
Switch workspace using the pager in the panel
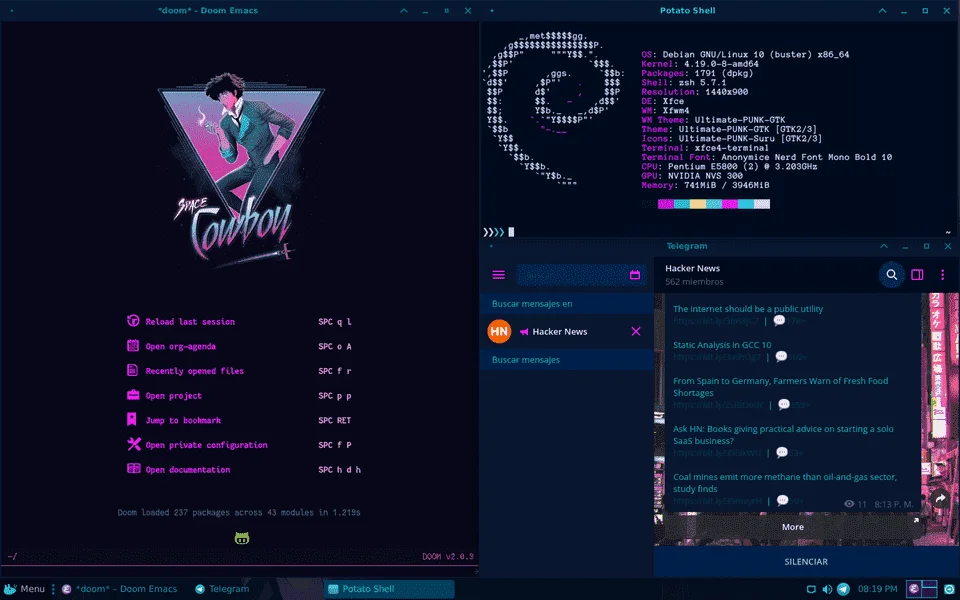tap(921, 589)
